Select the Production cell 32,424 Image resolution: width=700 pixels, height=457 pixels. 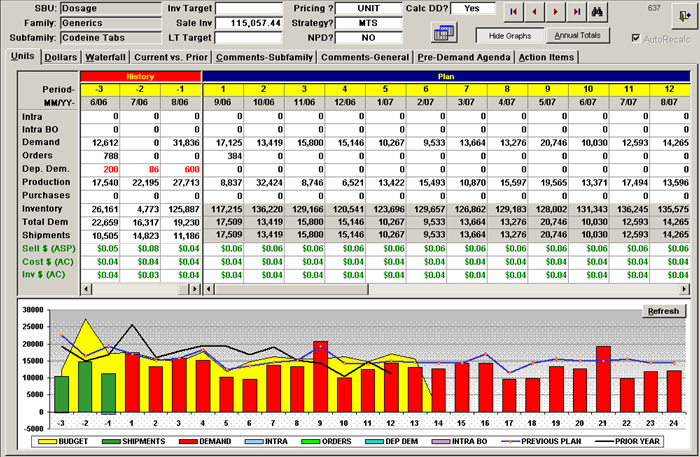(x=264, y=183)
